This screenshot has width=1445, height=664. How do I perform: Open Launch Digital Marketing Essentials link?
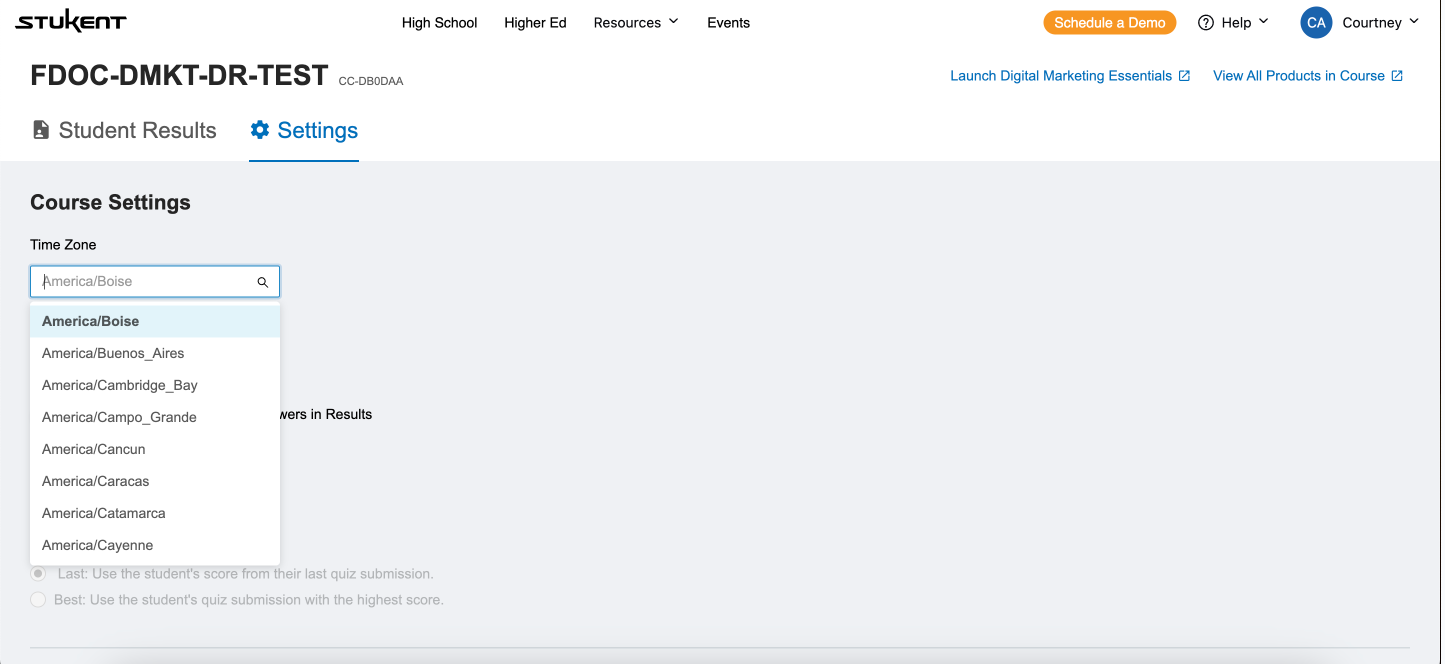pyautogui.click(x=1060, y=76)
